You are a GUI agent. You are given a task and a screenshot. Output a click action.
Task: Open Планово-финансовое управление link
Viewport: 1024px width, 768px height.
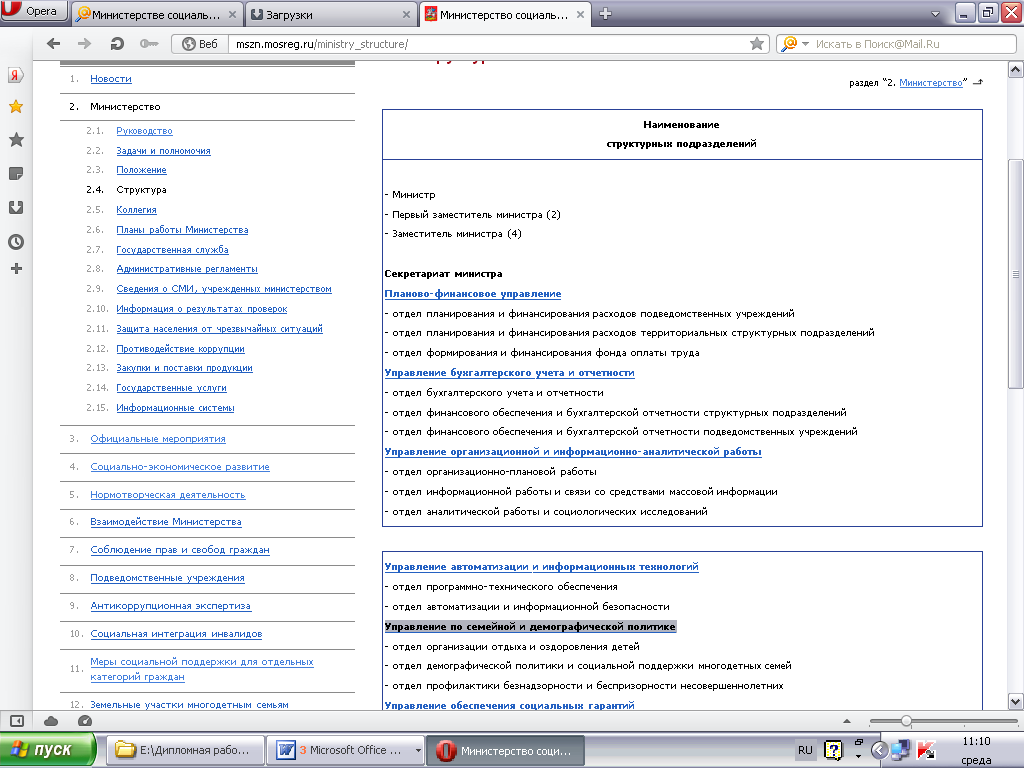pyautogui.click(x=473, y=294)
